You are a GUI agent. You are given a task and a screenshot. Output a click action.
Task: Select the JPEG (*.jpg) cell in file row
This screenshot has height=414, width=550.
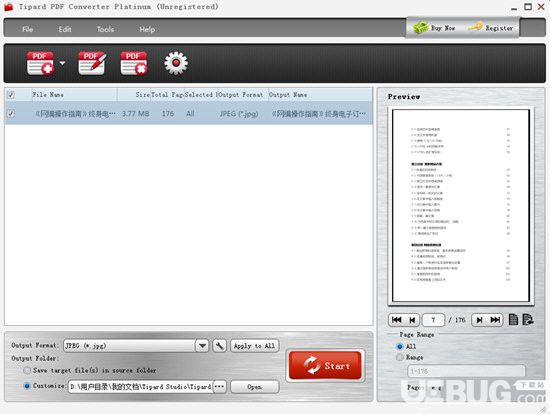click(x=239, y=114)
